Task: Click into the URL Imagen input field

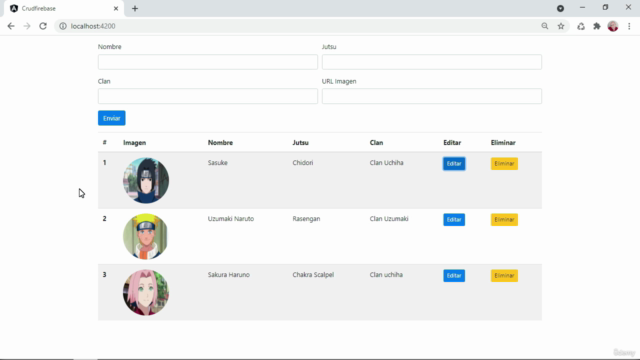Action: (432, 96)
